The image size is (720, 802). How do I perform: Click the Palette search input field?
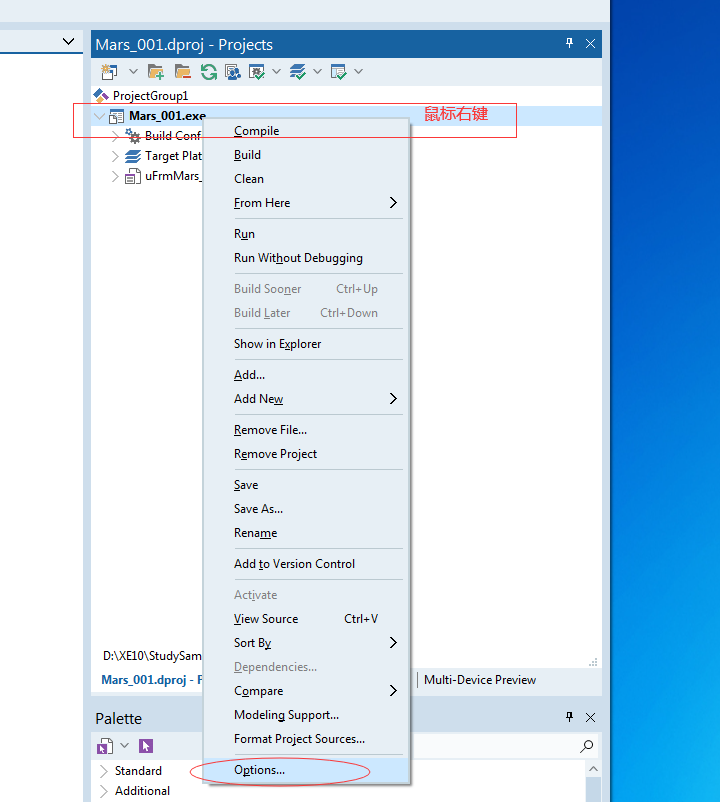click(493, 746)
